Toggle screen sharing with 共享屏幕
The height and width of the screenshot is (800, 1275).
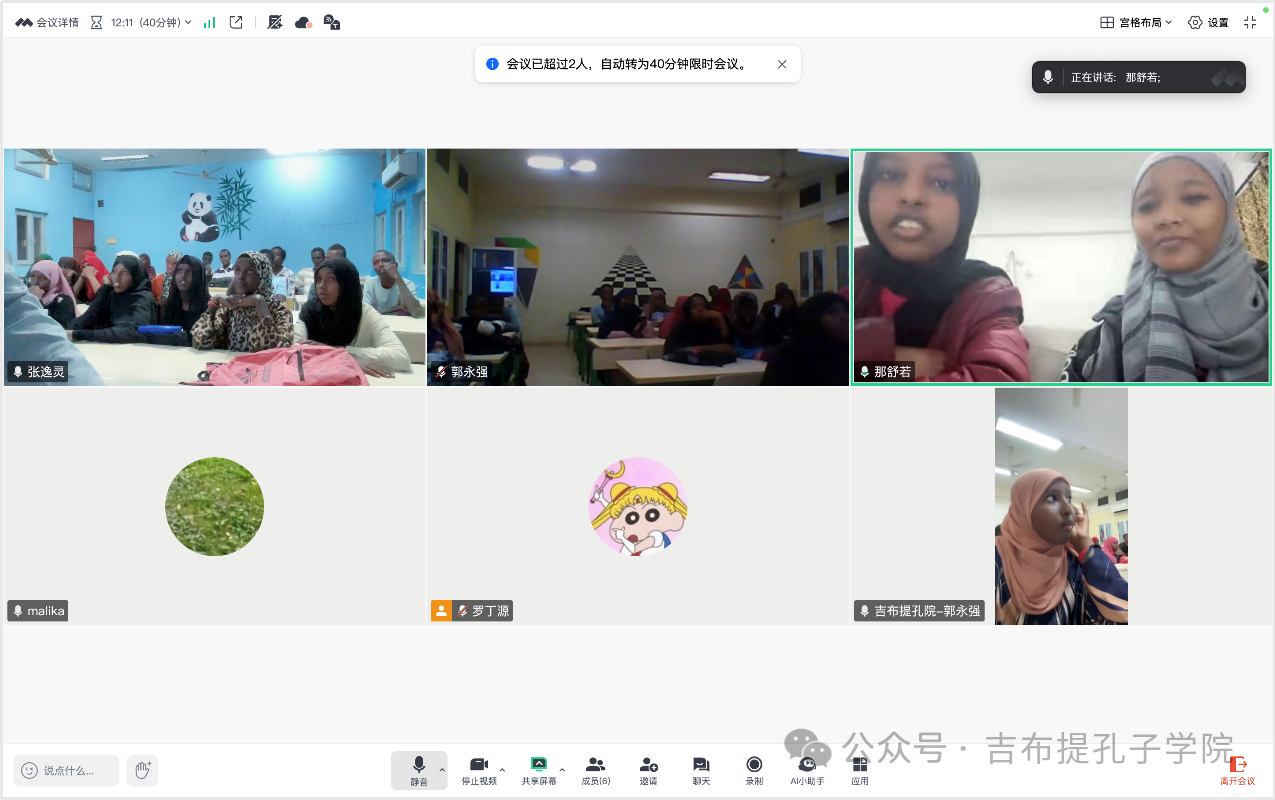[x=538, y=770]
